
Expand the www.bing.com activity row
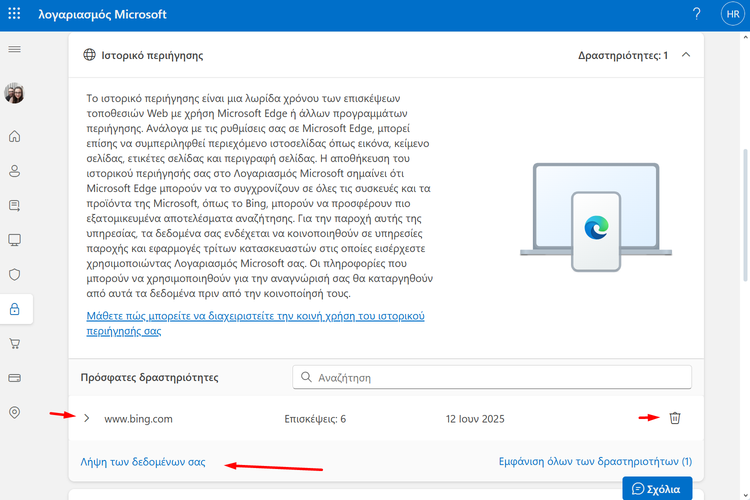pos(87,418)
